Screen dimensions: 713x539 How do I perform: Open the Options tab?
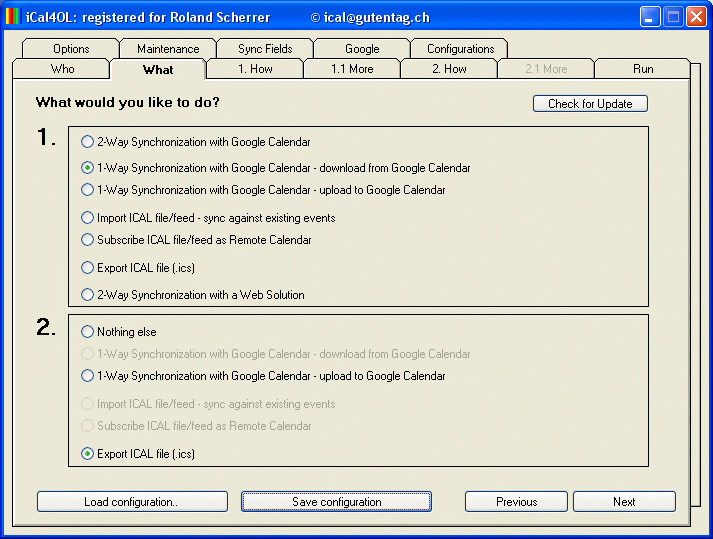click(71, 49)
